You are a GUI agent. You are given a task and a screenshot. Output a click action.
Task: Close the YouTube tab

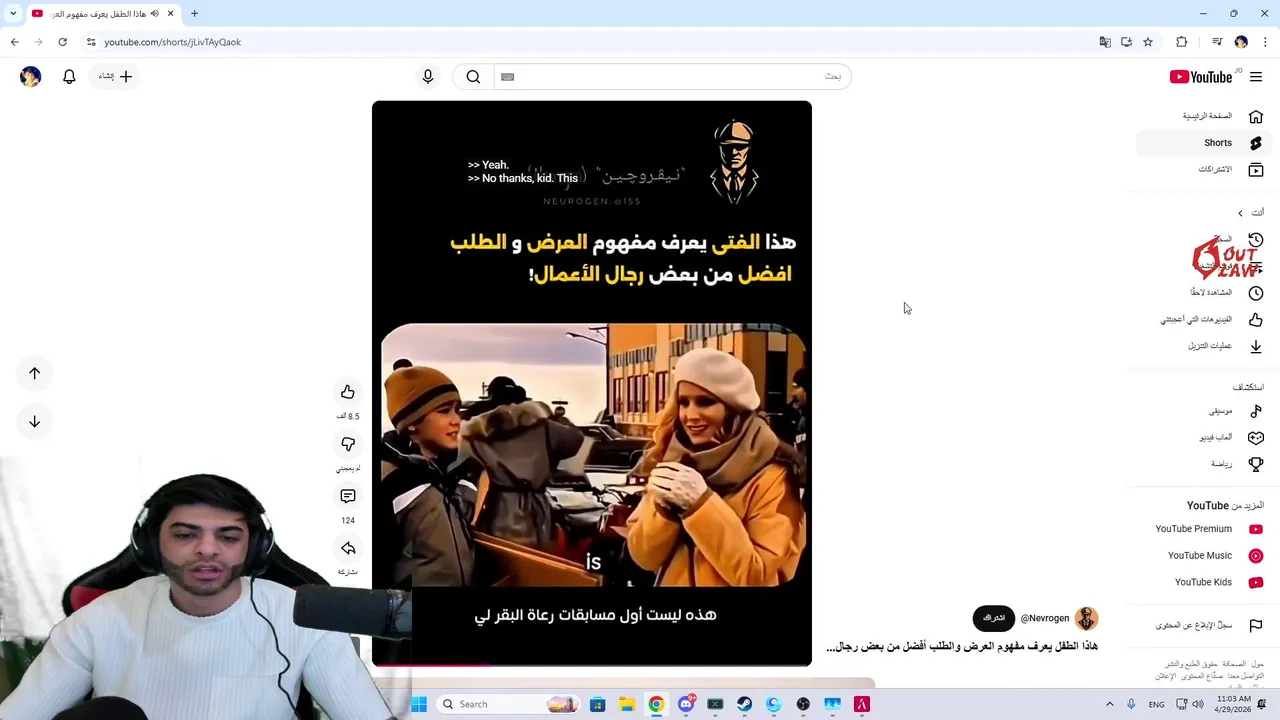[170, 14]
